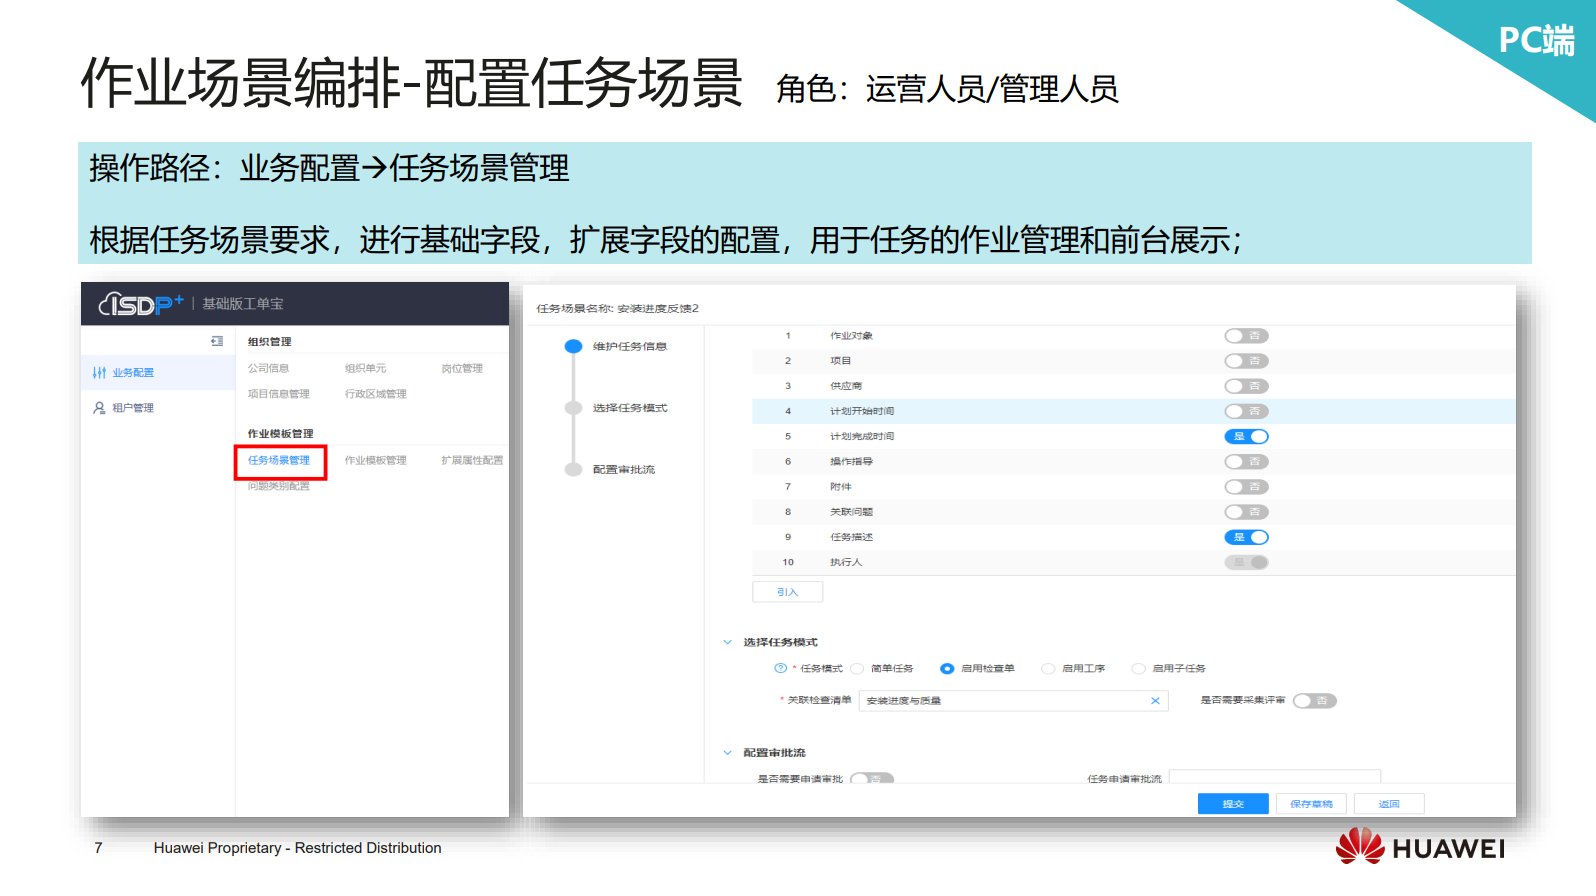Click the 配置审批流 step dot
Image resolution: width=1596 pixels, height=896 pixels.
click(573, 469)
